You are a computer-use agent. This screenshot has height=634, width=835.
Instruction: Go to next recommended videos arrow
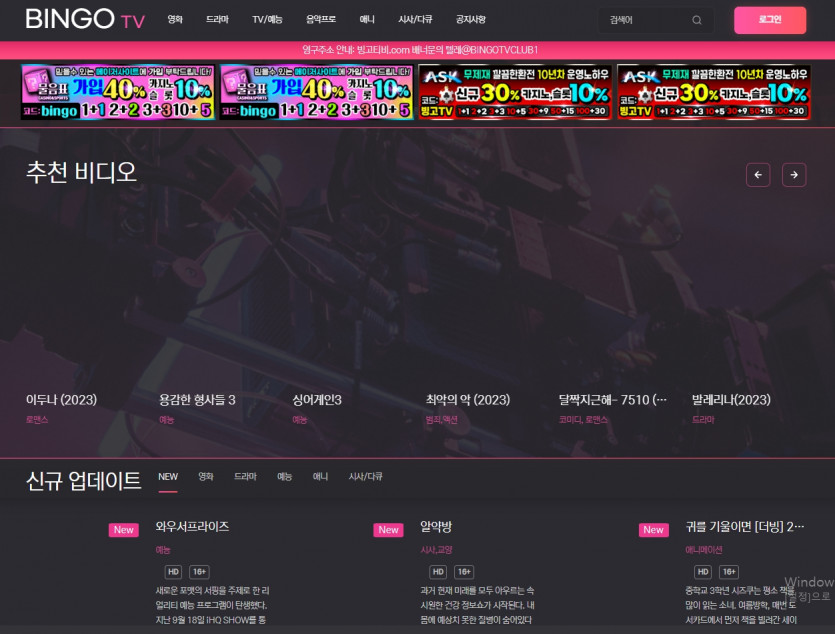tap(794, 175)
